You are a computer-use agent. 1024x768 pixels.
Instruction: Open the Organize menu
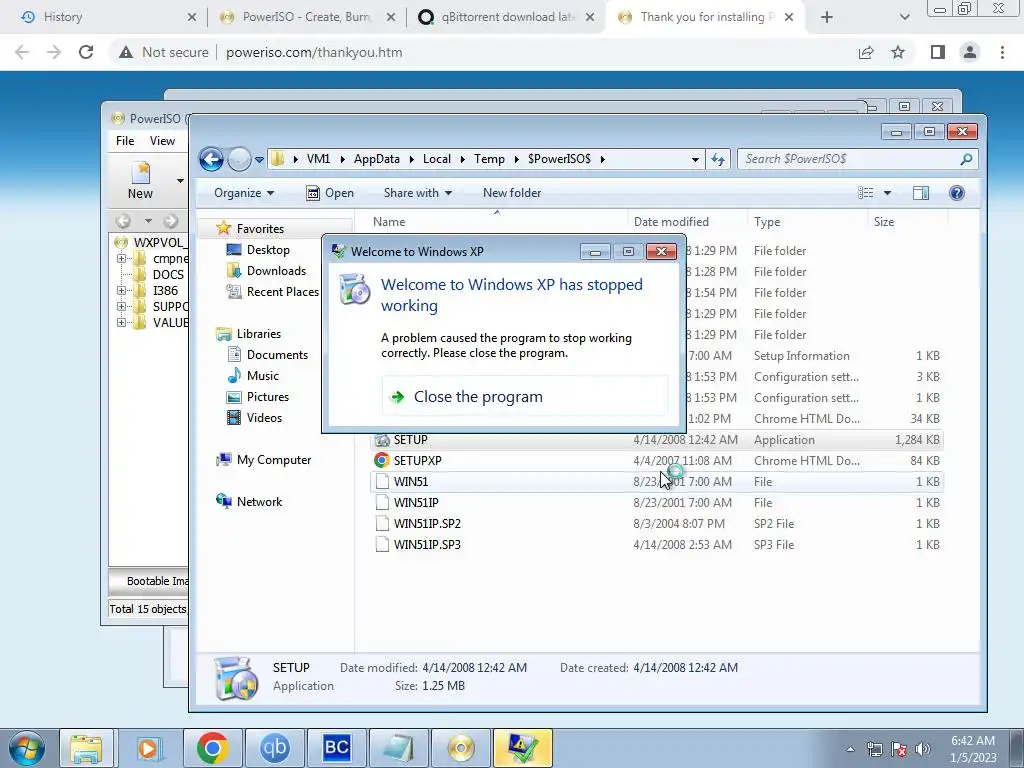[244, 193]
